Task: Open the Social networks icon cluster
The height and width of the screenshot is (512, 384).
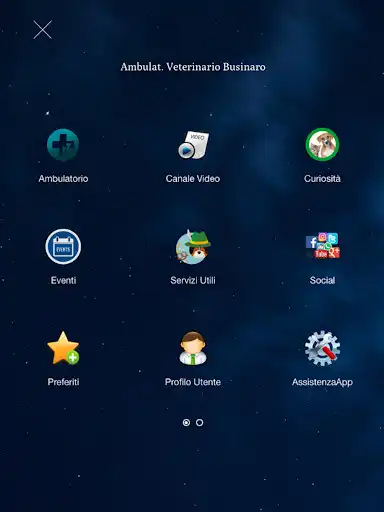Action: point(322,246)
